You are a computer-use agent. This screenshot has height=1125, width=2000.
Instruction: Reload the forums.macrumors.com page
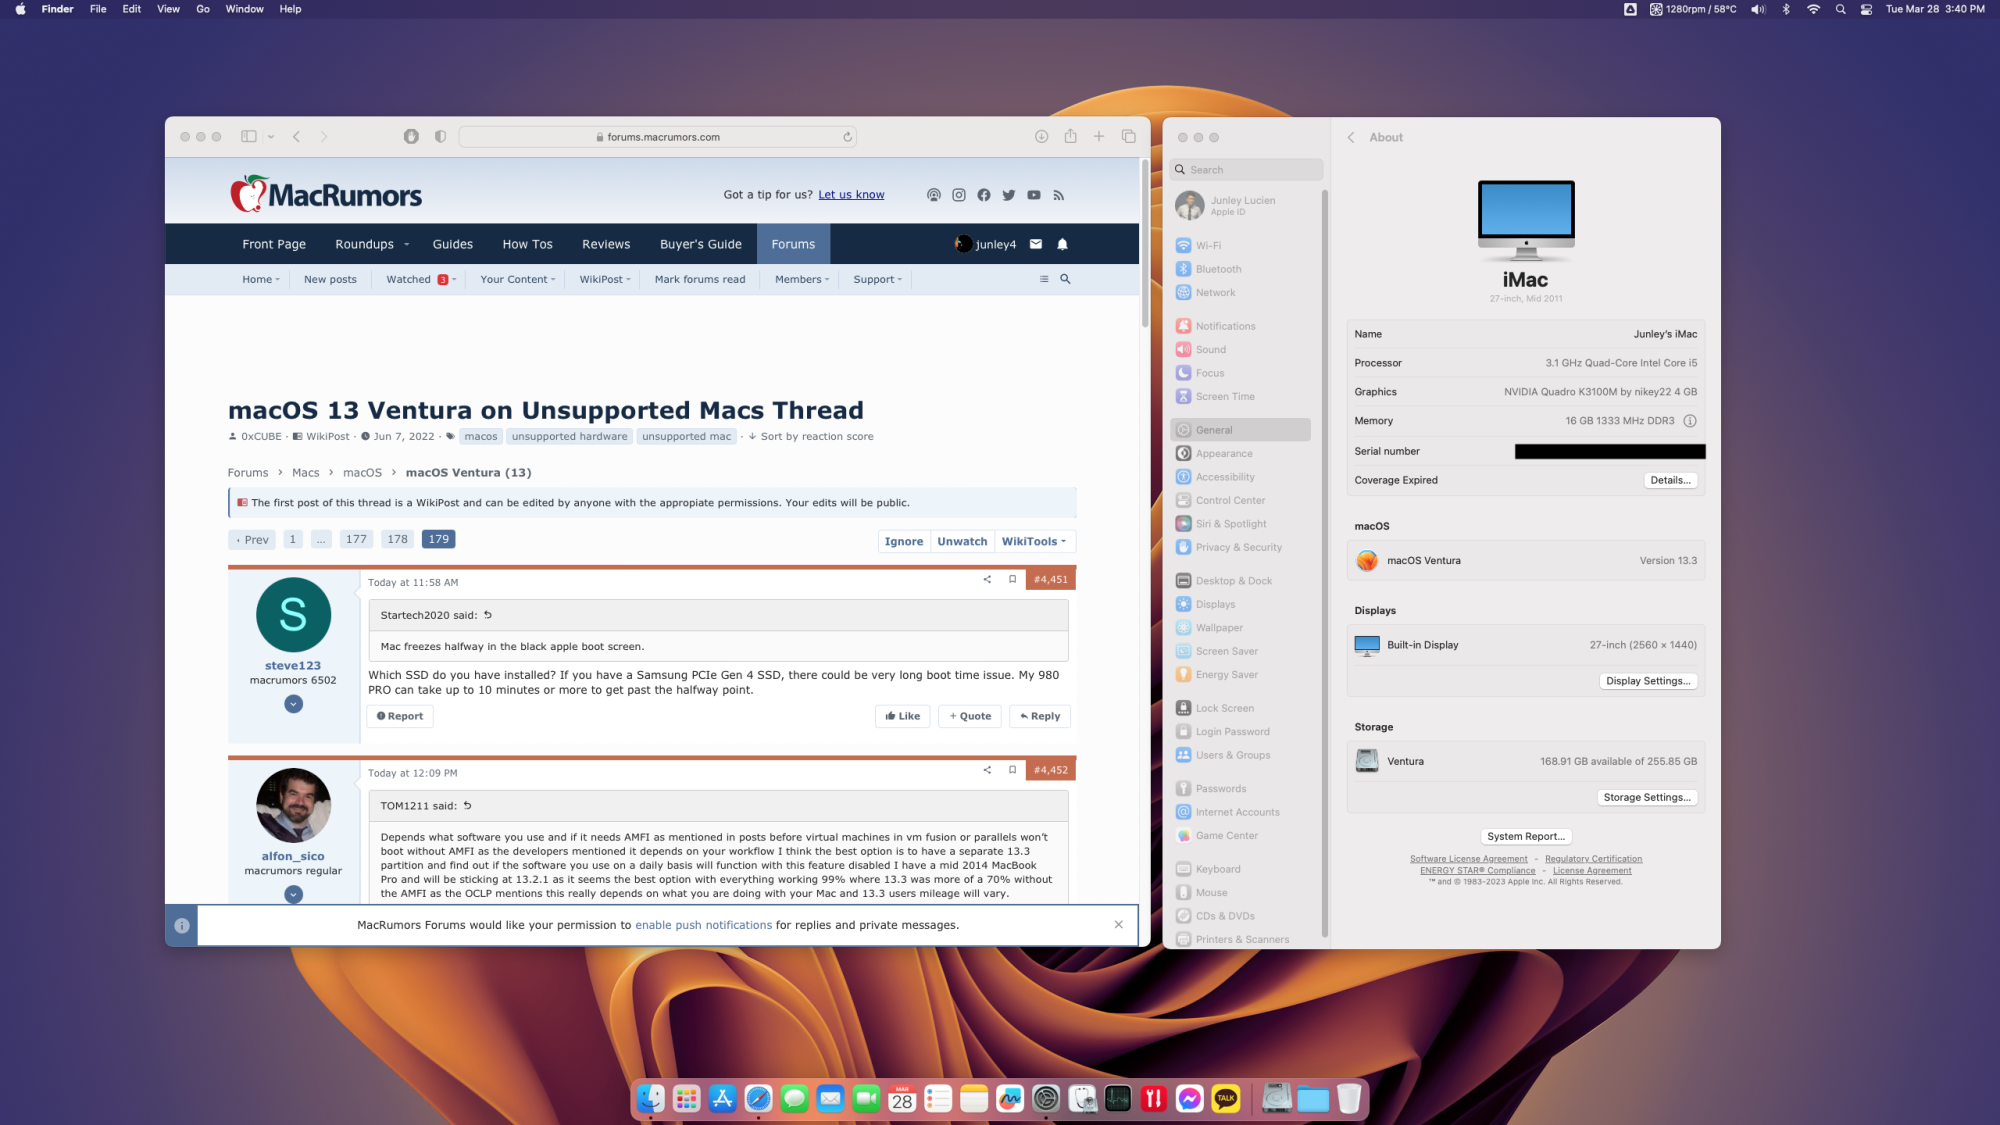pyautogui.click(x=847, y=137)
